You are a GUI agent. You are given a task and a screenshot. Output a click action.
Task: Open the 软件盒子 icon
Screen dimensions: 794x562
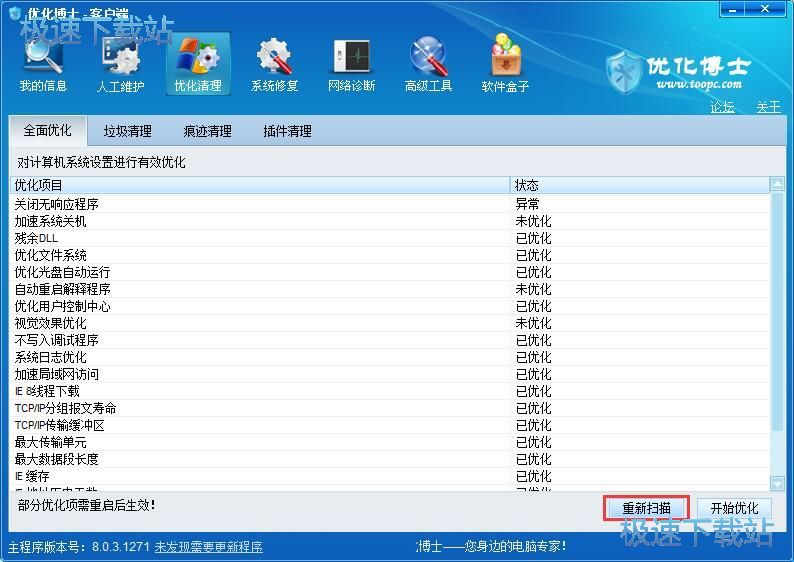coord(505,64)
